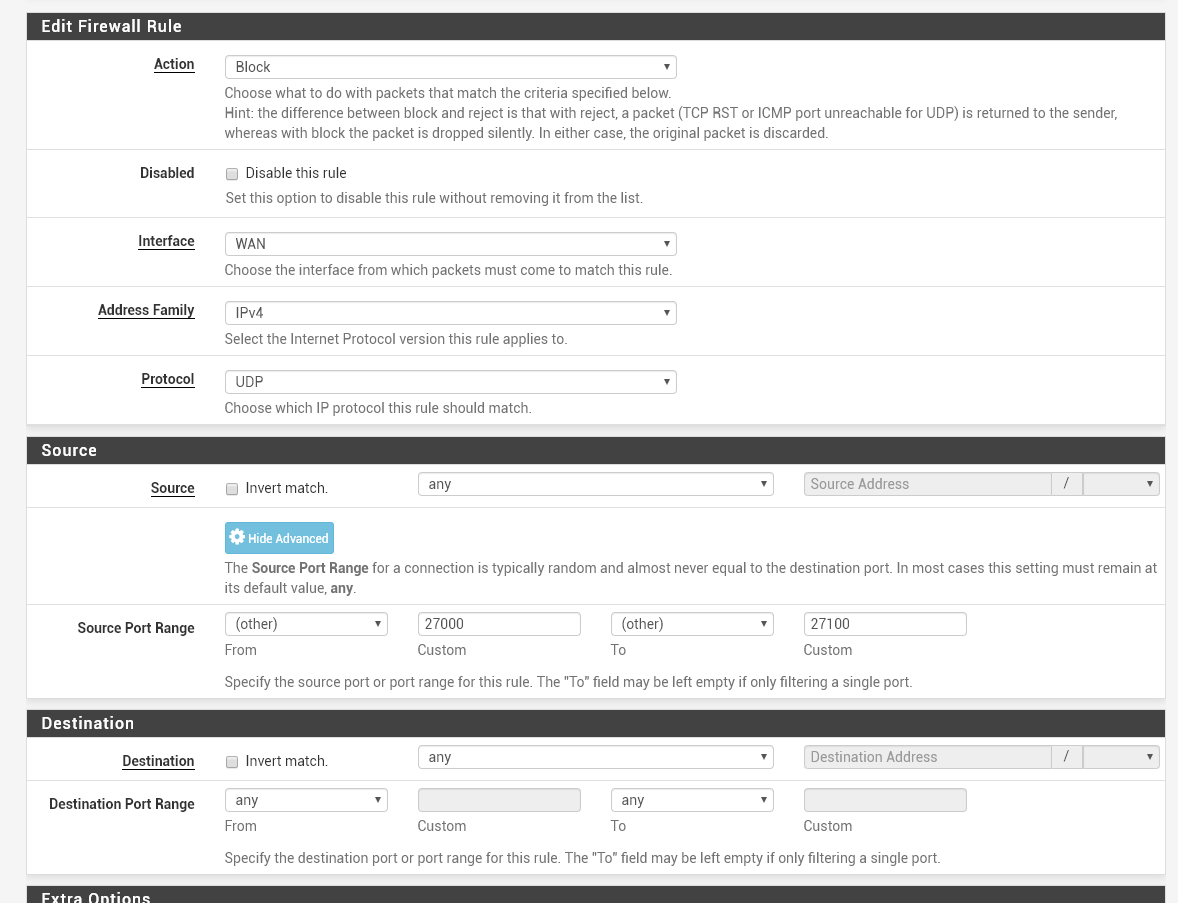Click the Protocol label link

(167, 379)
